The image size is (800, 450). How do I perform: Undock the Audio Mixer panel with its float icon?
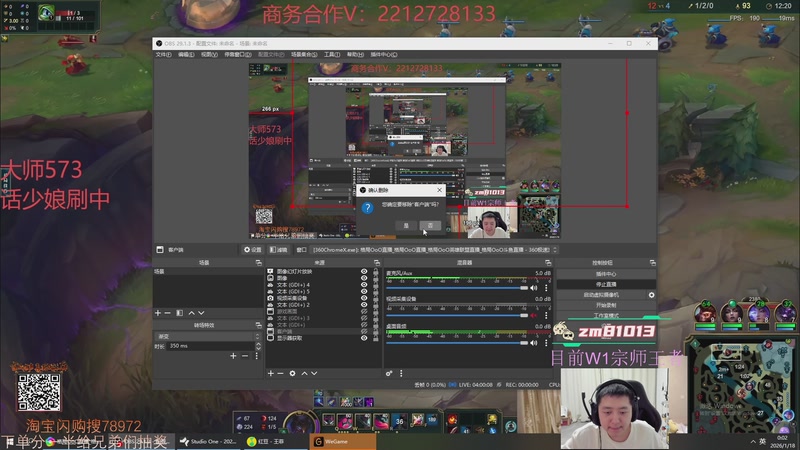548,263
